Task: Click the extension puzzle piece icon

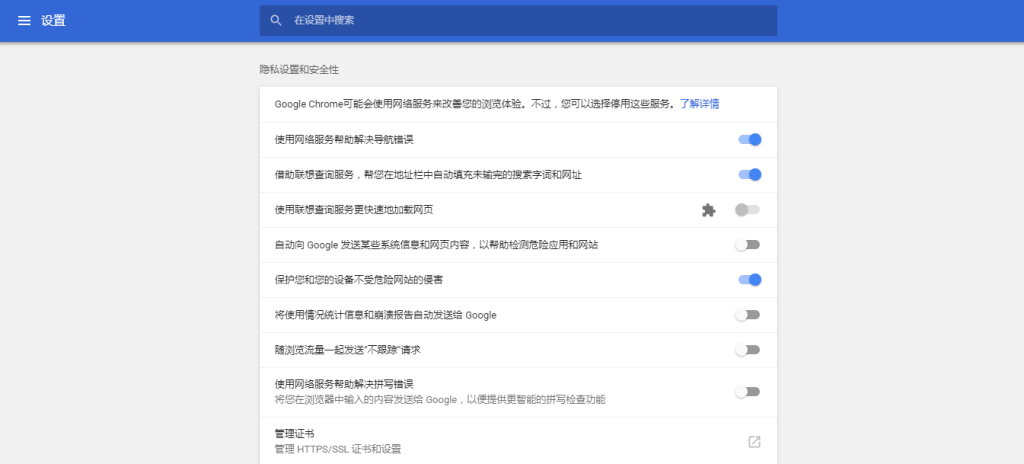Action: click(709, 210)
